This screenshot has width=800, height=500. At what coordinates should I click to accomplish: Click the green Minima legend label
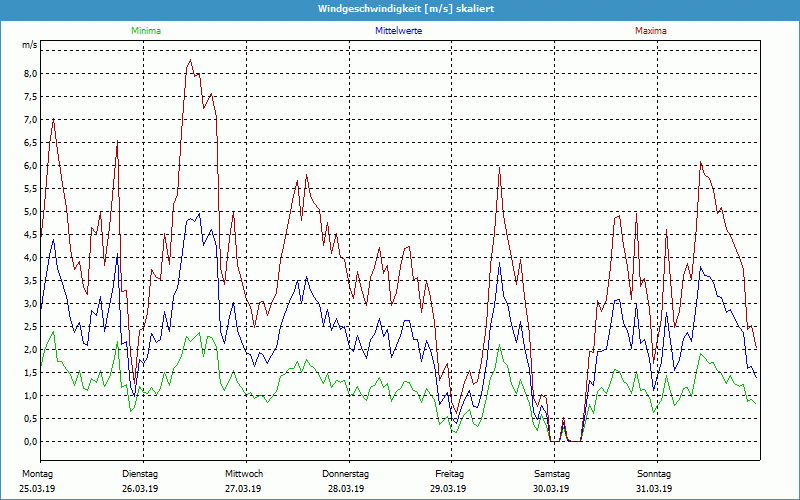pos(145,31)
